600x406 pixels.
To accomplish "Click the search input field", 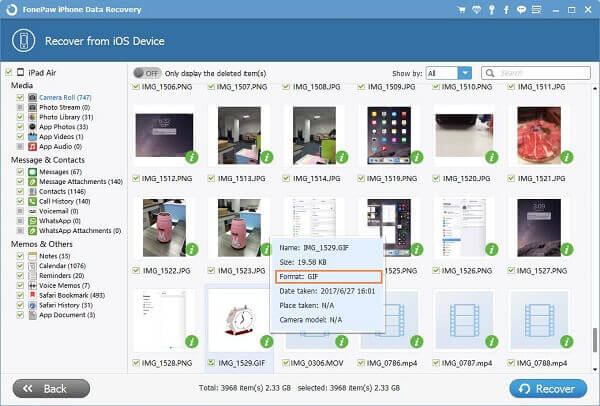I will point(536,73).
